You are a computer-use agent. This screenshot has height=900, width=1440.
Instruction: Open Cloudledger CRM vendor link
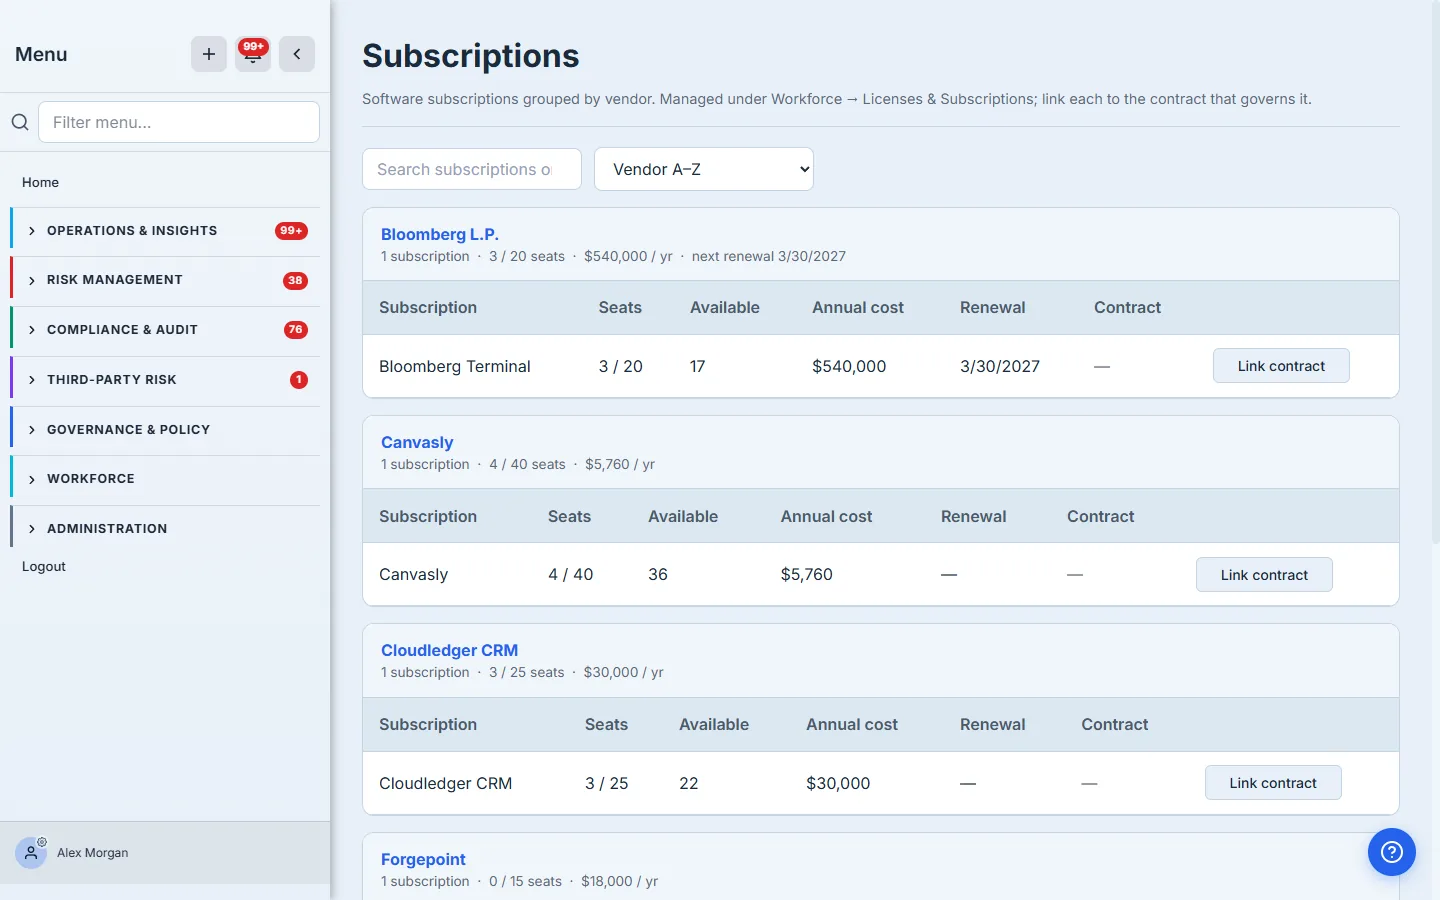(449, 650)
